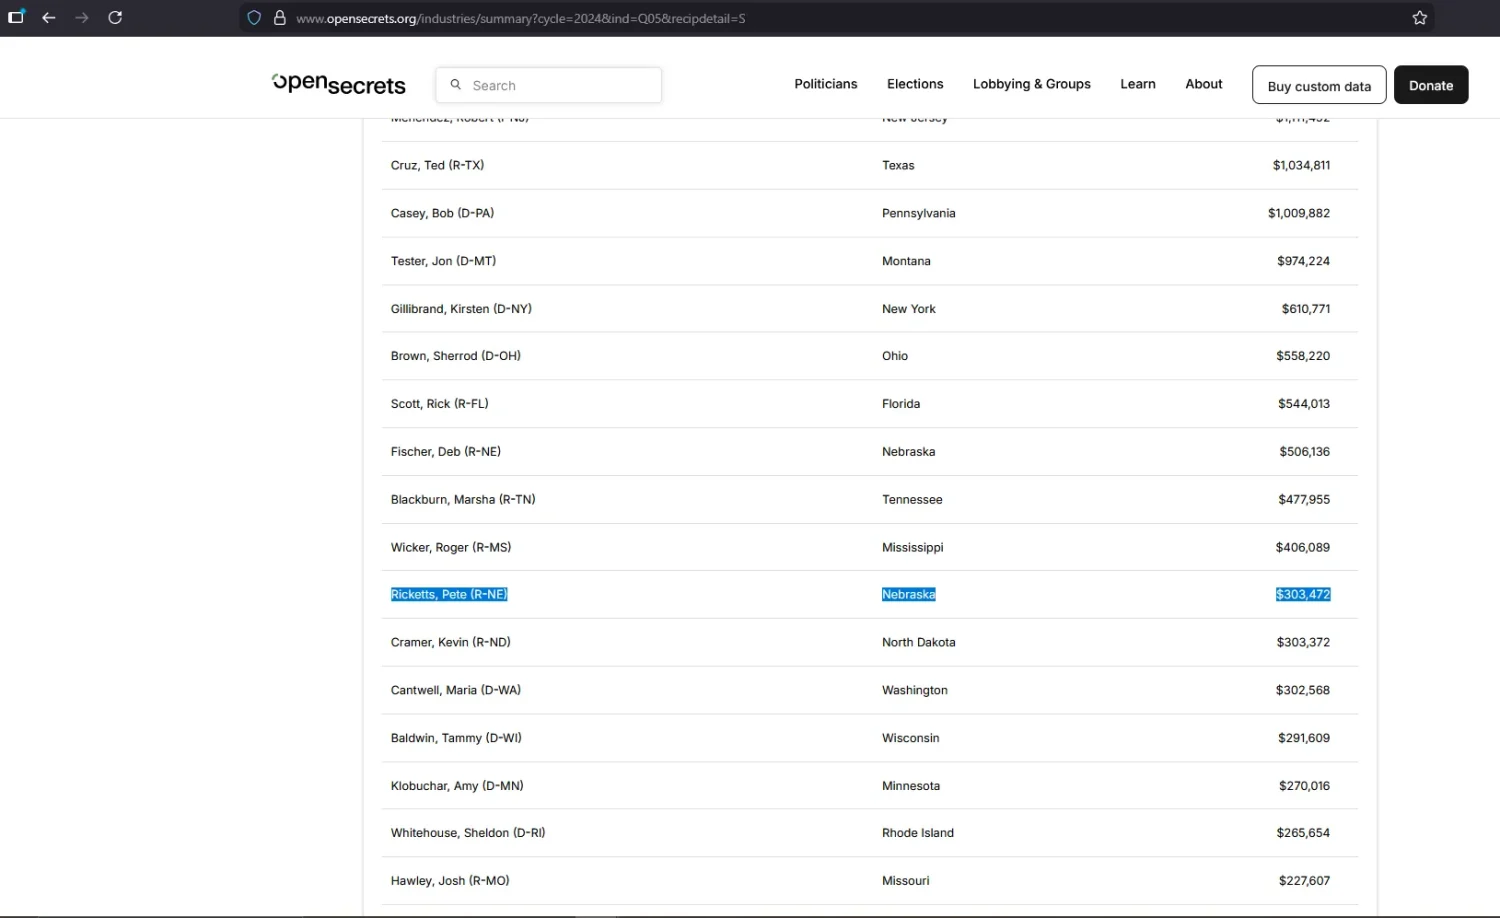Select Casey, Bob (D-PA) name
1500x918 pixels.
pyautogui.click(x=442, y=214)
